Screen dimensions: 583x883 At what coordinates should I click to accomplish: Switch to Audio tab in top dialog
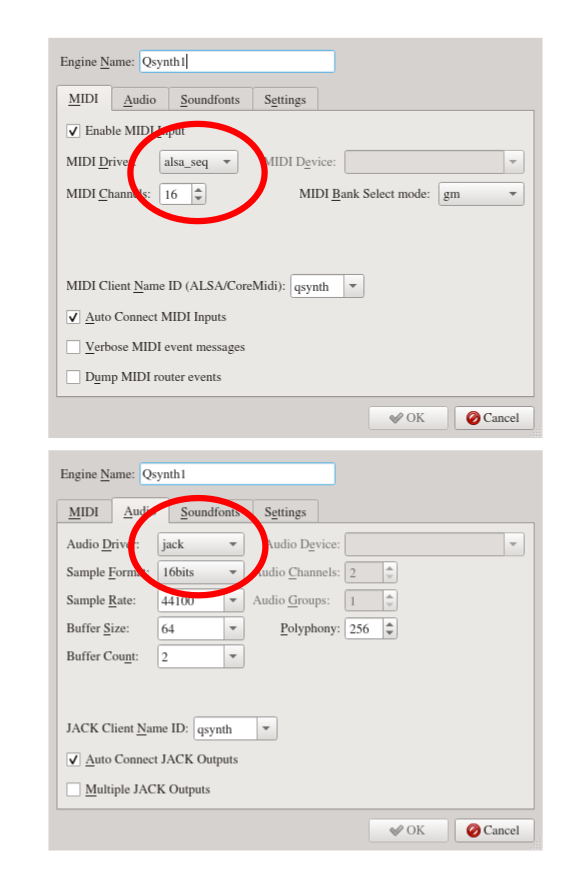pyautogui.click(x=140, y=100)
